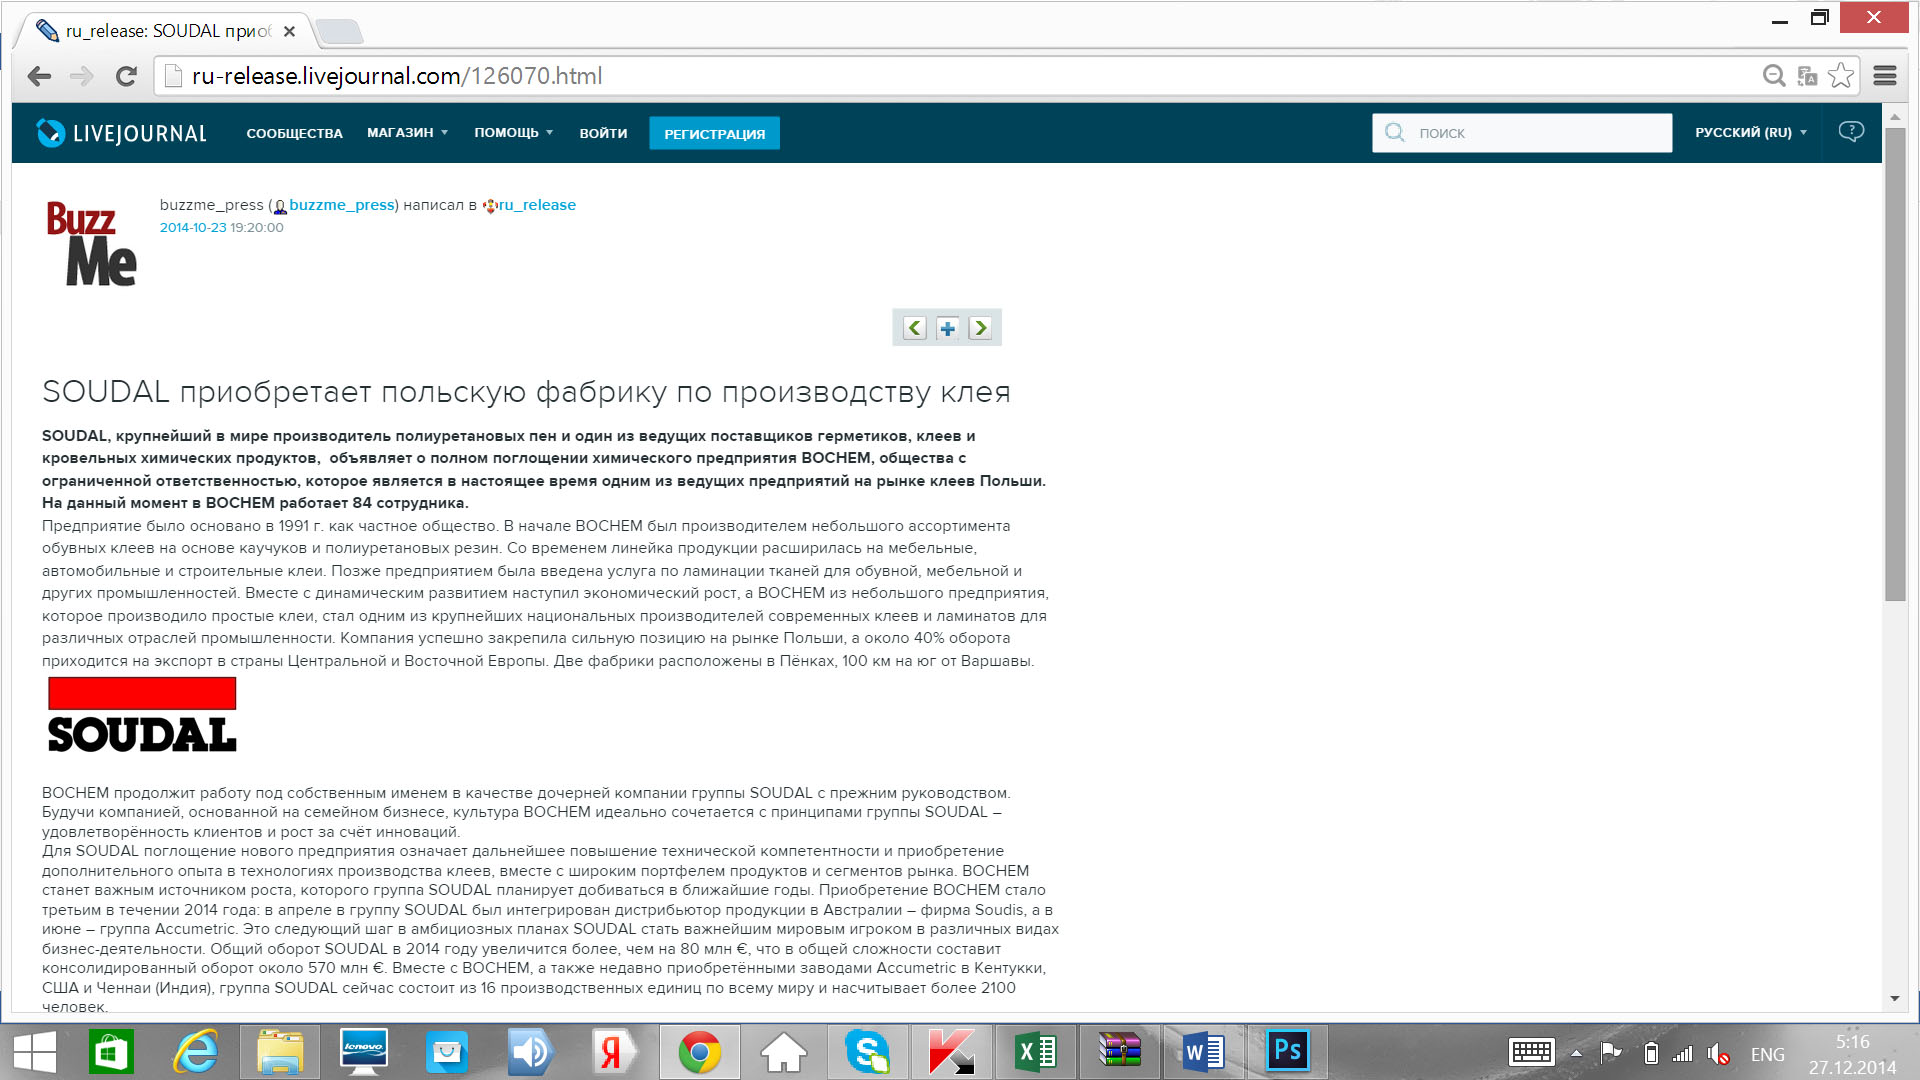Image resolution: width=1920 pixels, height=1080 pixels.
Task: Switch to Google Chrome in taskbar
Action: tap(699, 1052)
